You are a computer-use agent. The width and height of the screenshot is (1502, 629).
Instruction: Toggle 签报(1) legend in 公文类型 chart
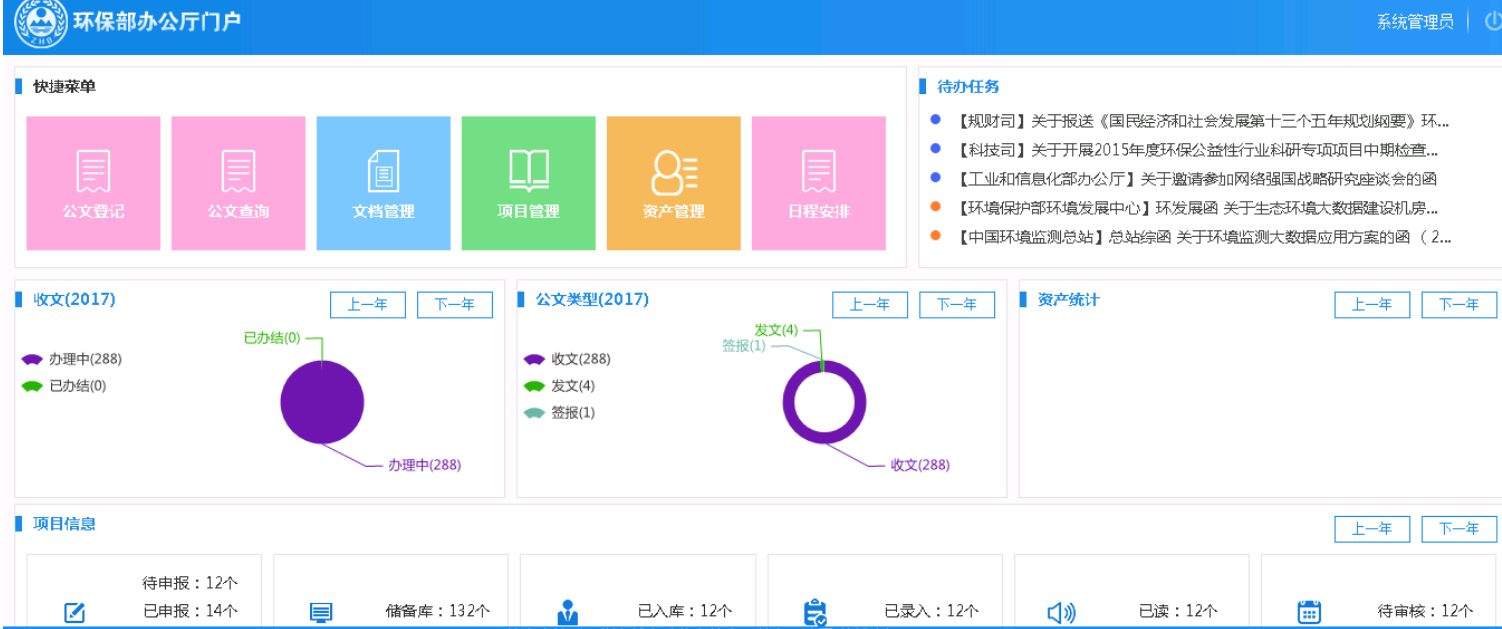(560, 413)
